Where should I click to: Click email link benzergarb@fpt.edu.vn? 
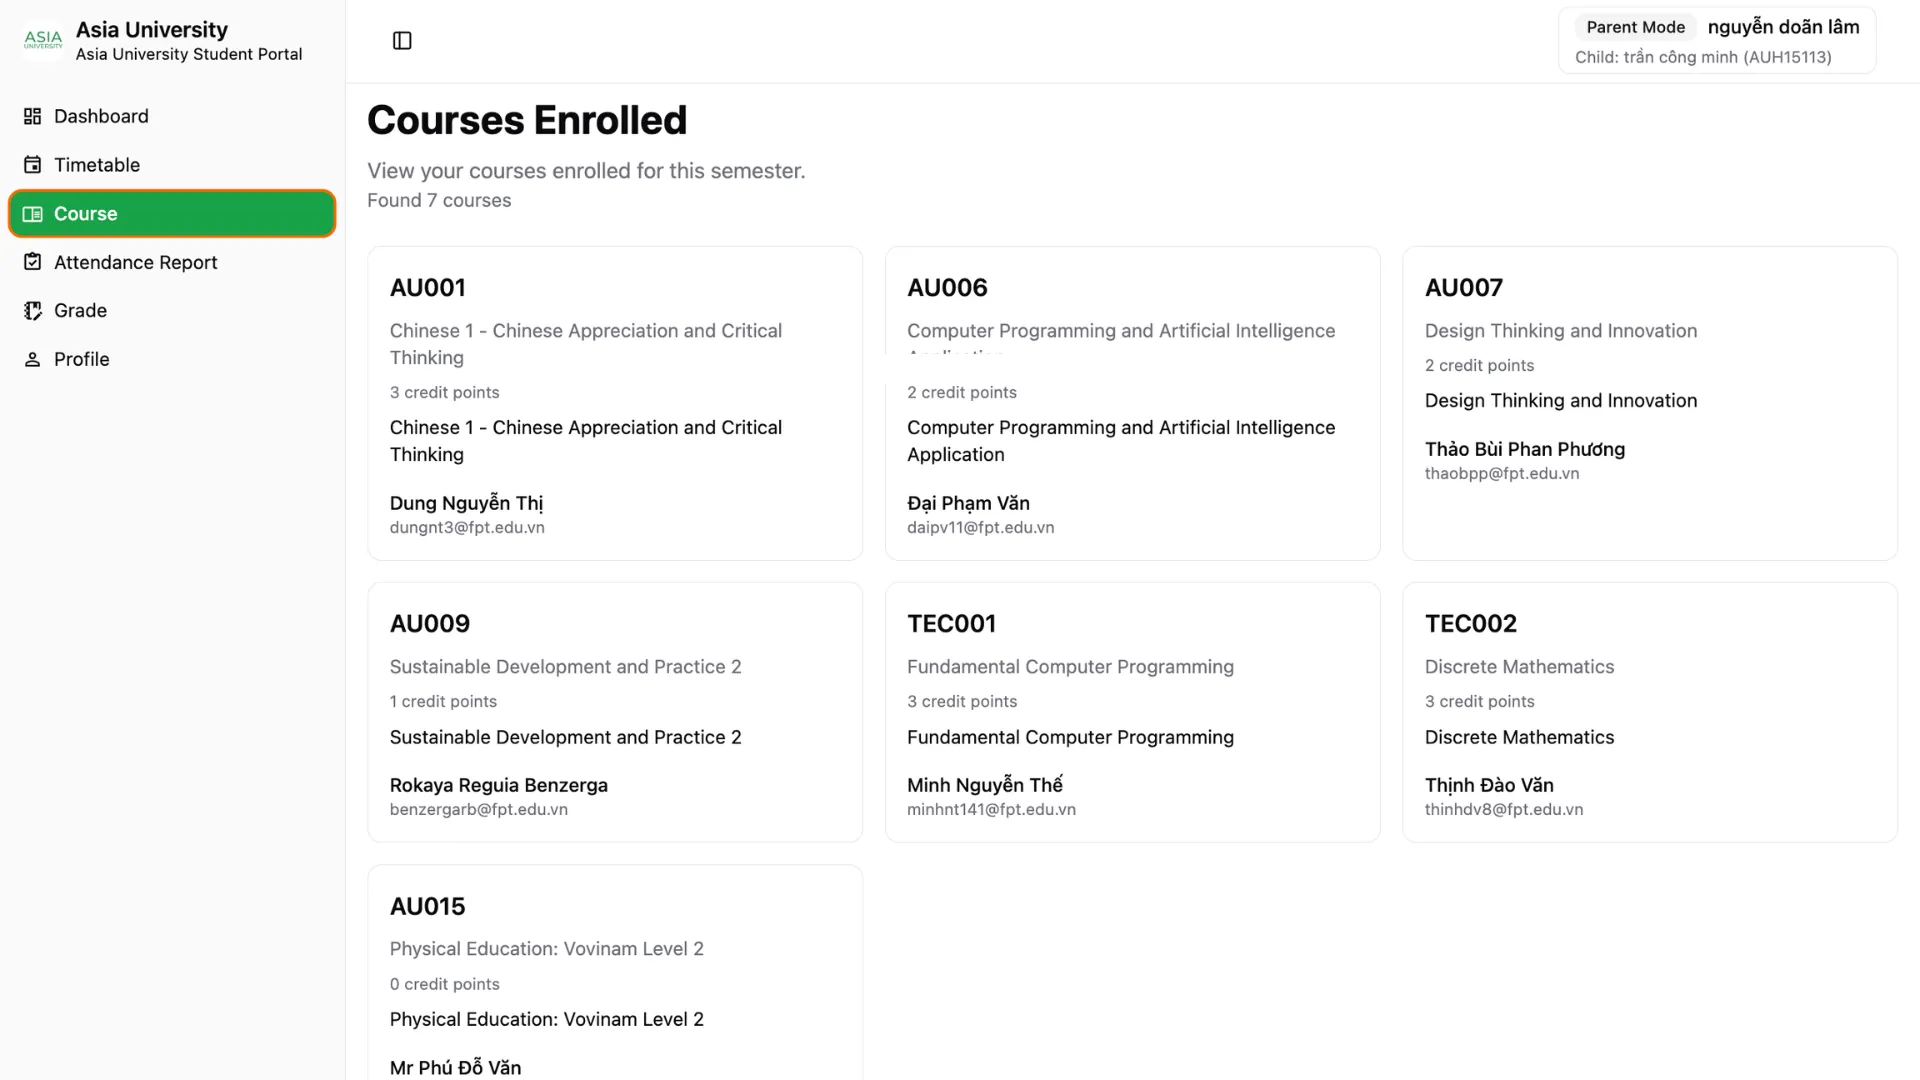pyautogui.click(x=479, y=809)
